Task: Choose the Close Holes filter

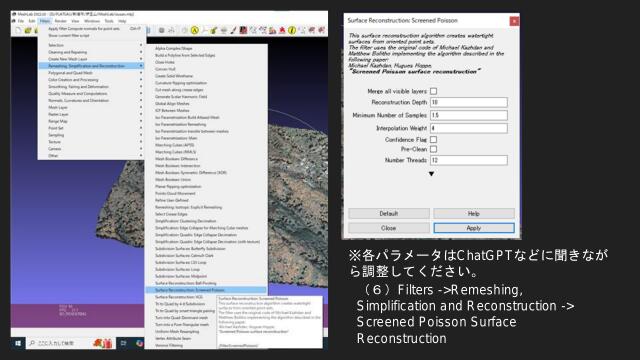Action: click(207, 62)
